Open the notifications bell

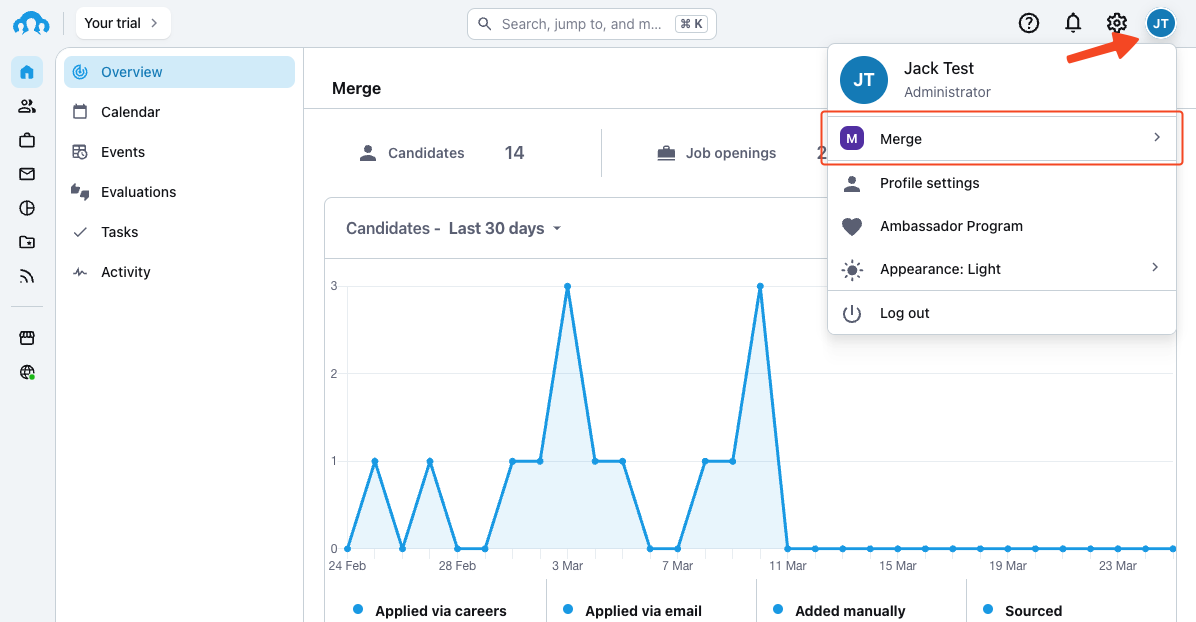[x=1073, y=23]
